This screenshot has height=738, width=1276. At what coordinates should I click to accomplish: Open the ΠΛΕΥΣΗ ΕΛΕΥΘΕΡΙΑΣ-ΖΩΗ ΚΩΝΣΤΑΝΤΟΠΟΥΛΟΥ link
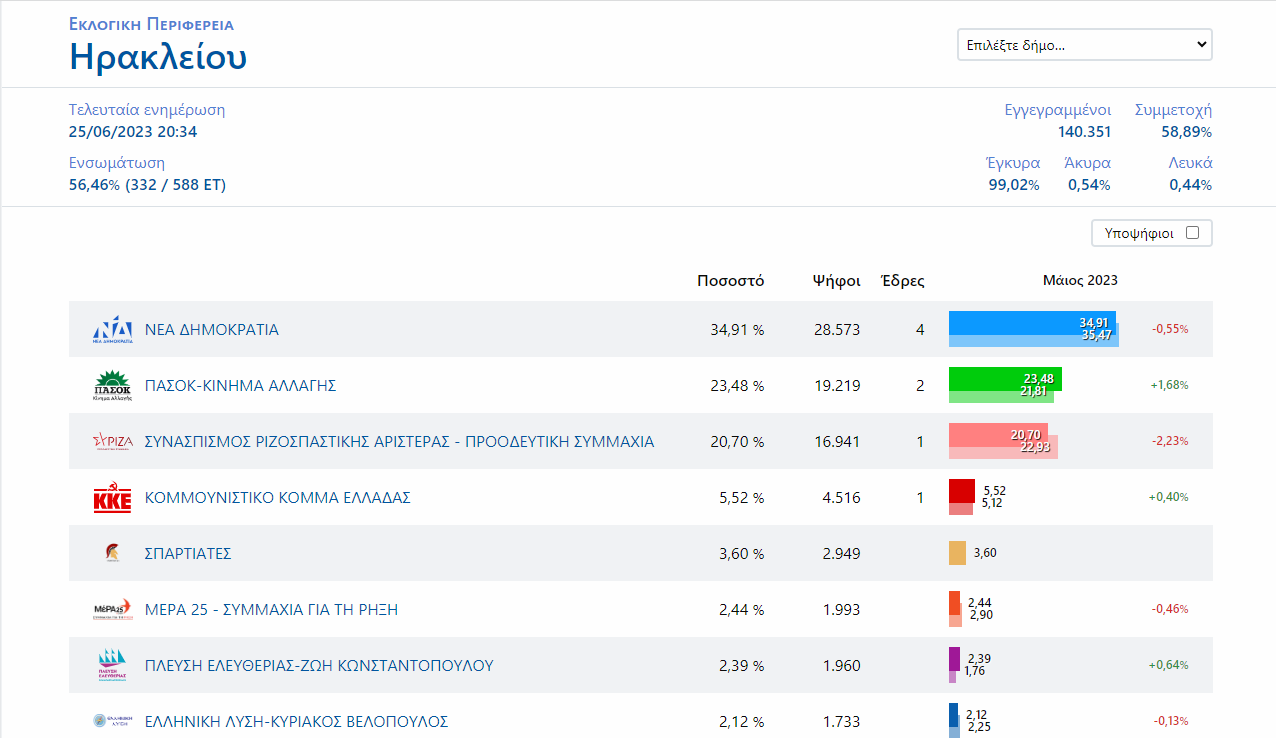319,666
